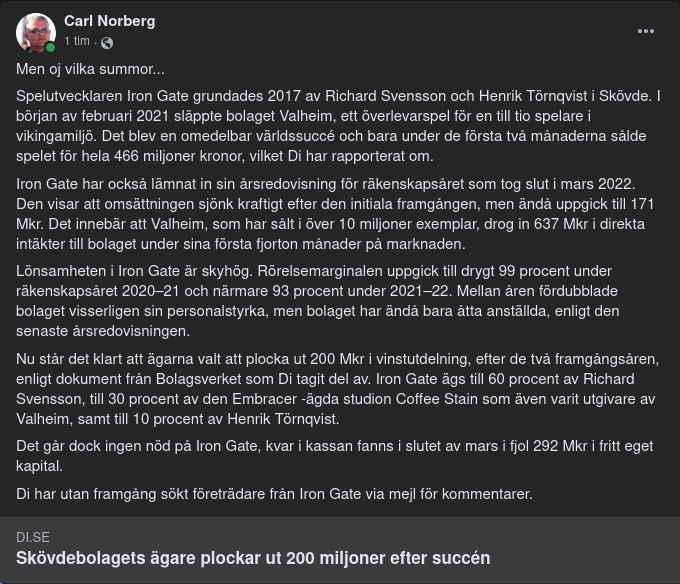Click the "Men oj vilka summor..." line
The image size is (680, 584).
click(x=90, y=70)
